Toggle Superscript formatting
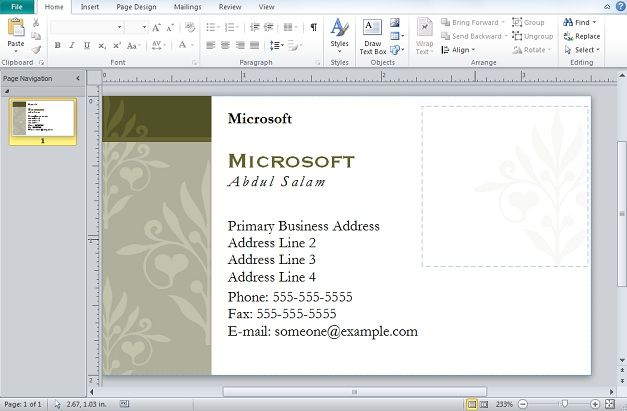Screen dimensions: 627x411 point(116,45)
